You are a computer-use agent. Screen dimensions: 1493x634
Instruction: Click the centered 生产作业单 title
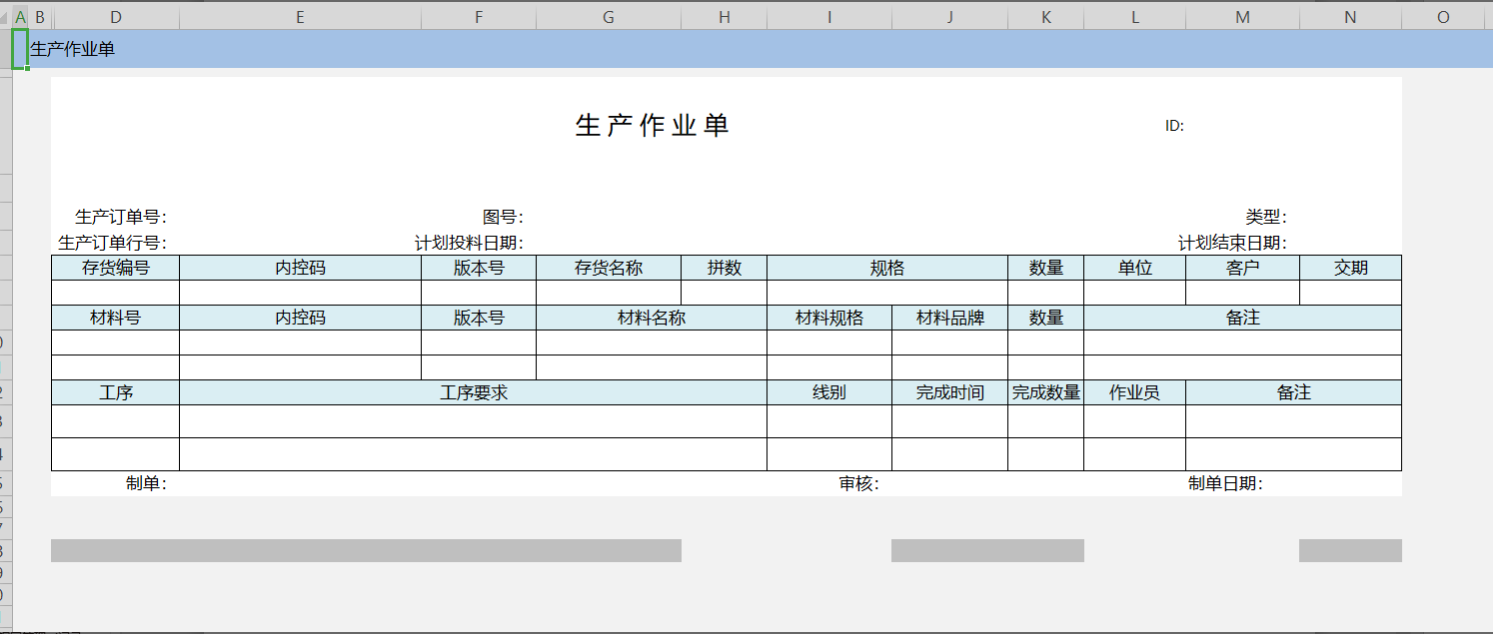point(653,126)
